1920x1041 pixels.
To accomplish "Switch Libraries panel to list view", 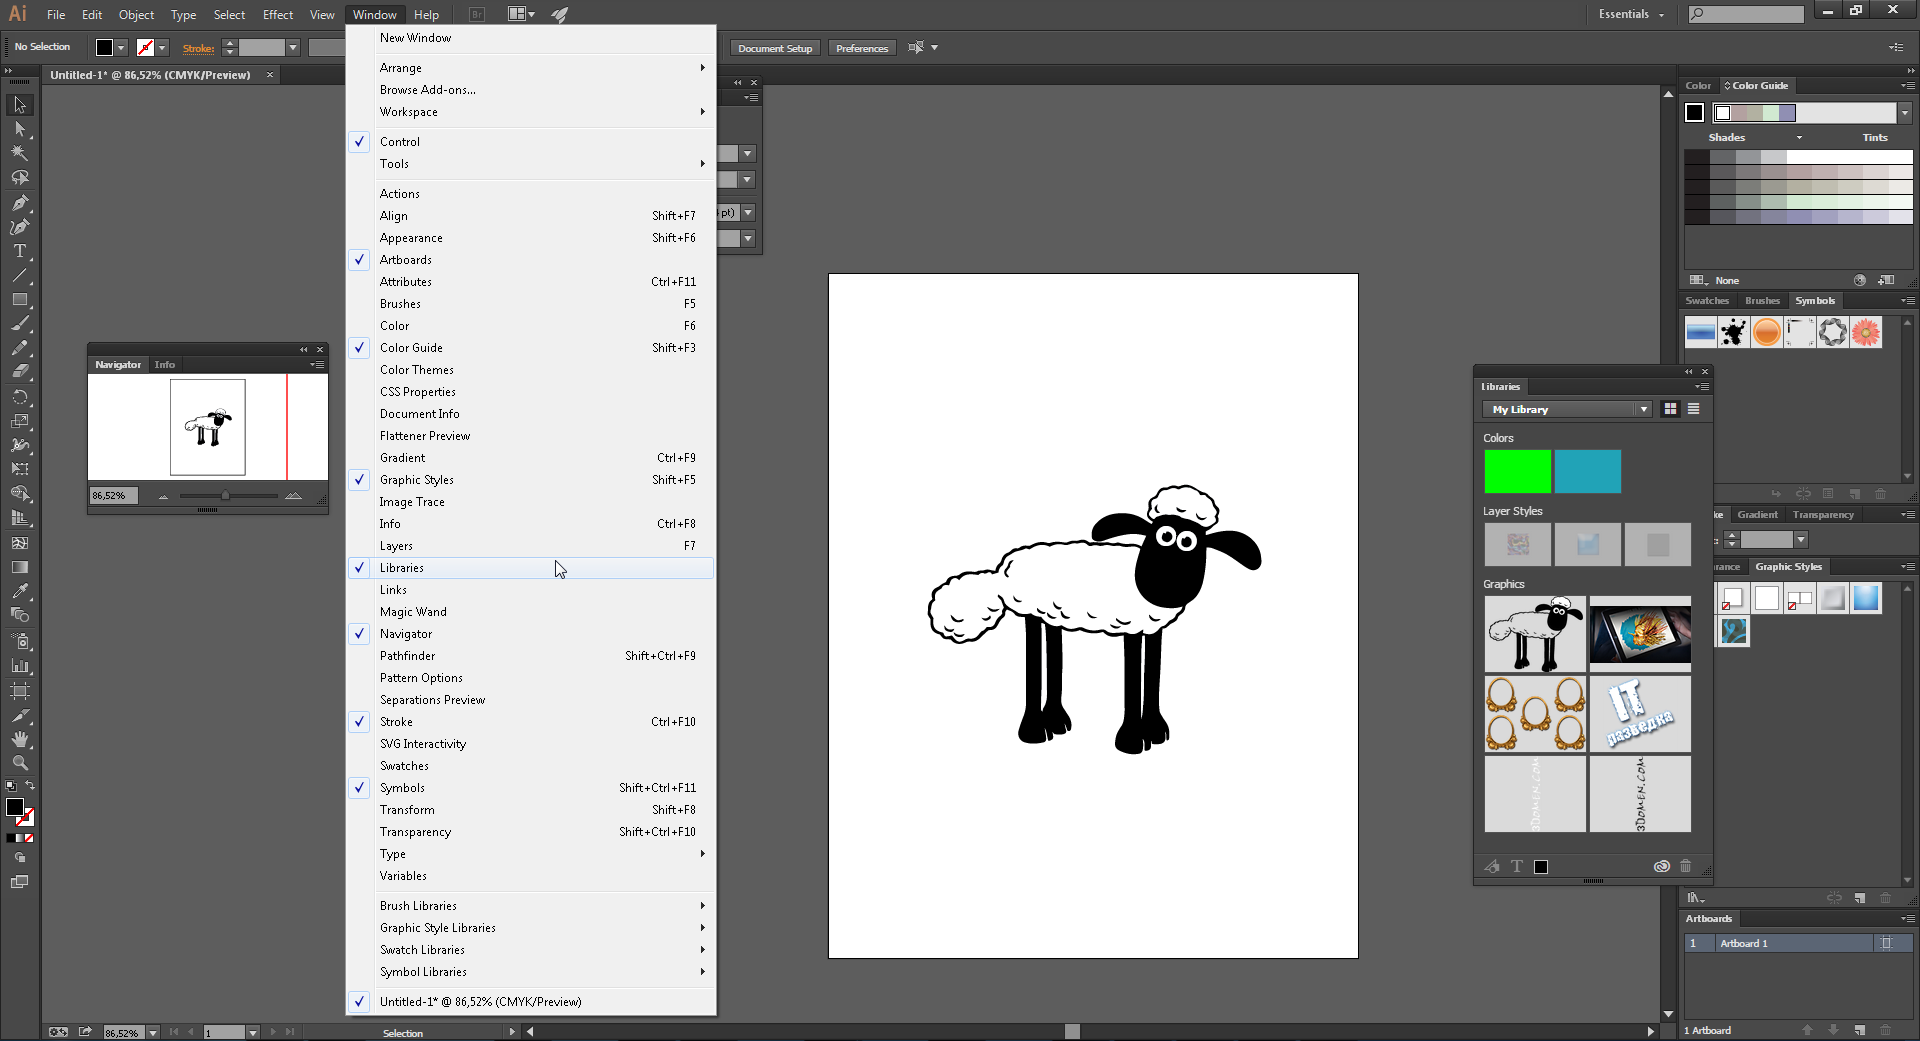I will (x=1693, y=409).
